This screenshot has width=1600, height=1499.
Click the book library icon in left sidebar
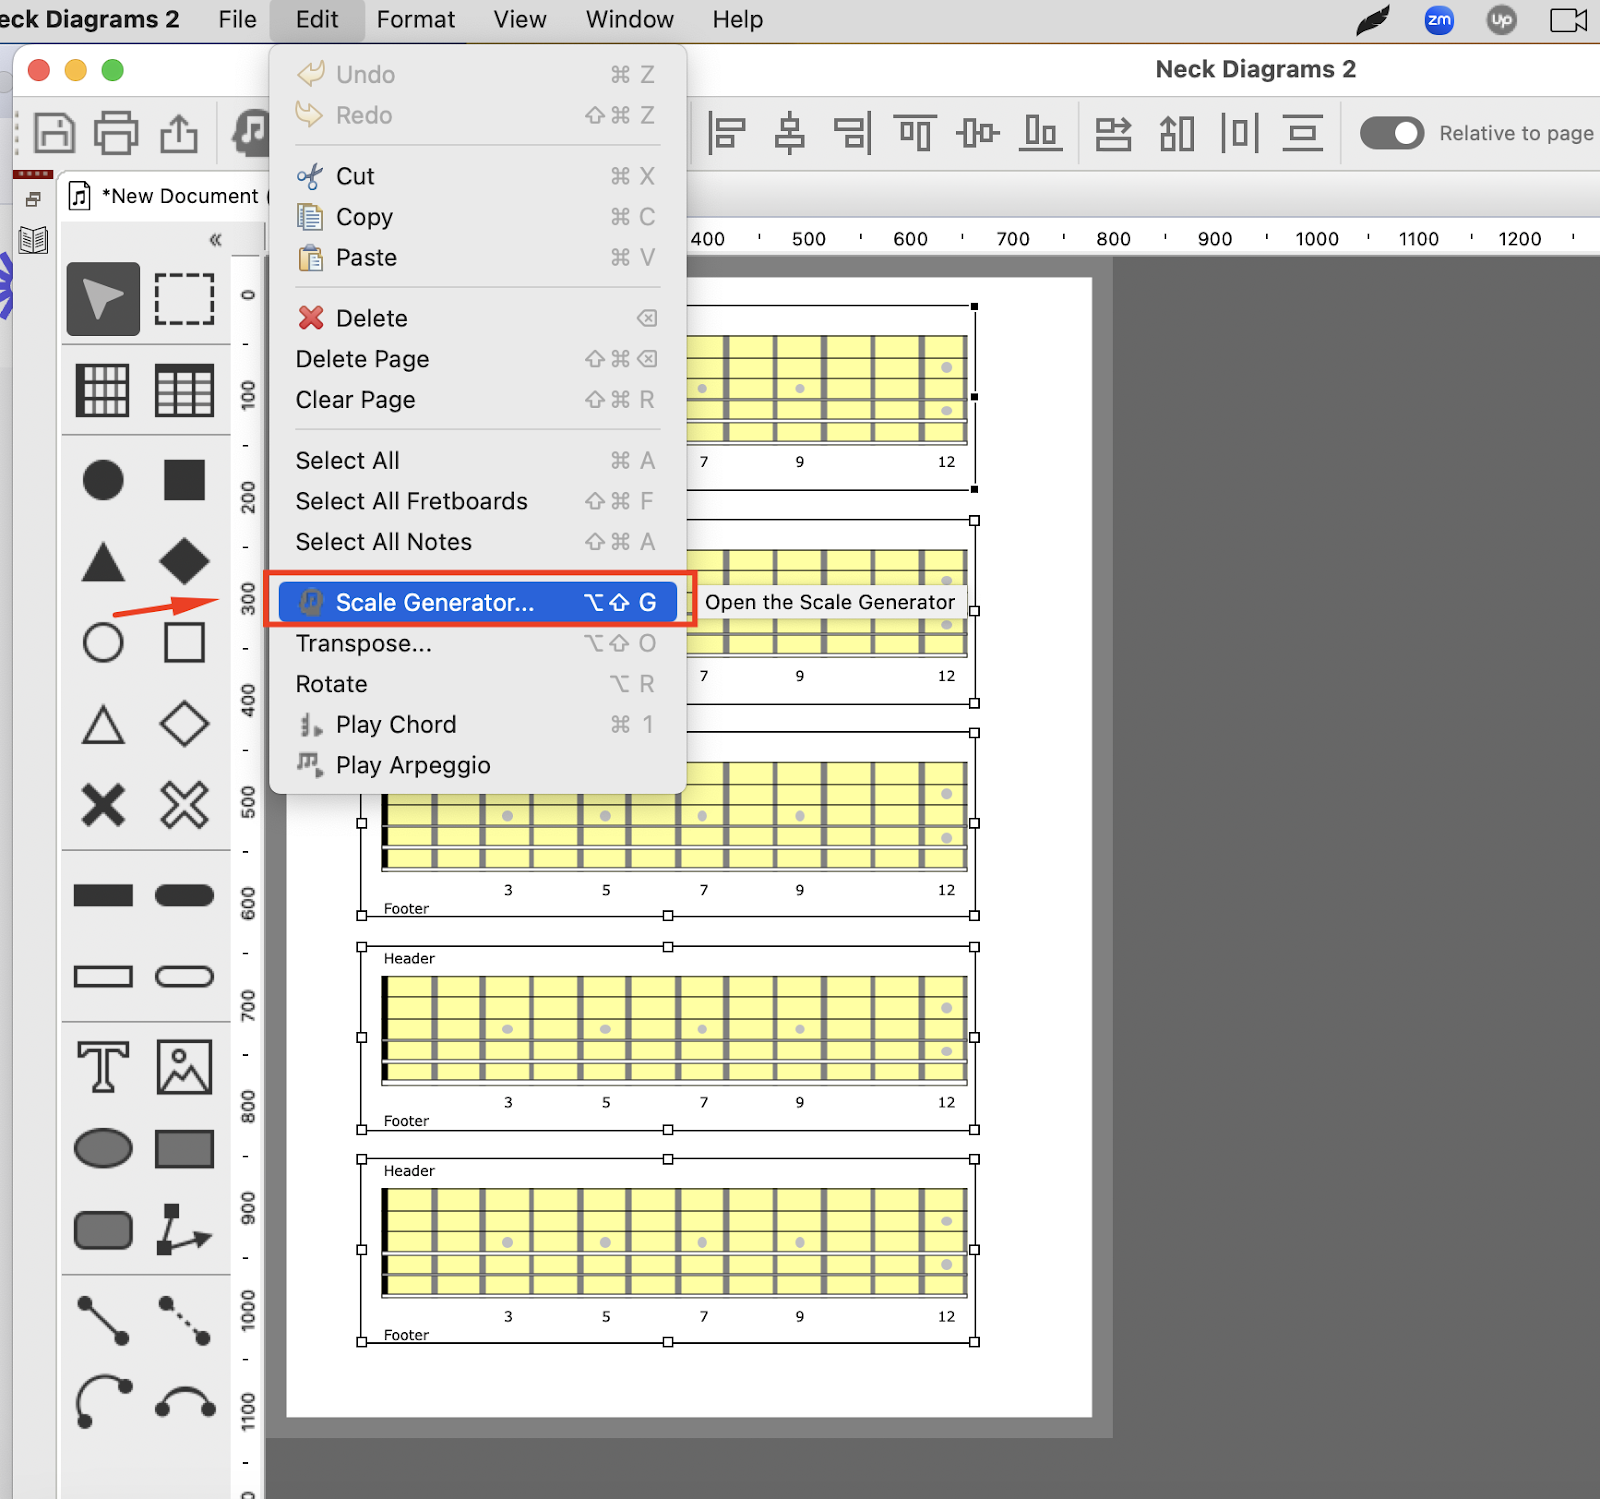pyautogui.click(x=33, y=240)
